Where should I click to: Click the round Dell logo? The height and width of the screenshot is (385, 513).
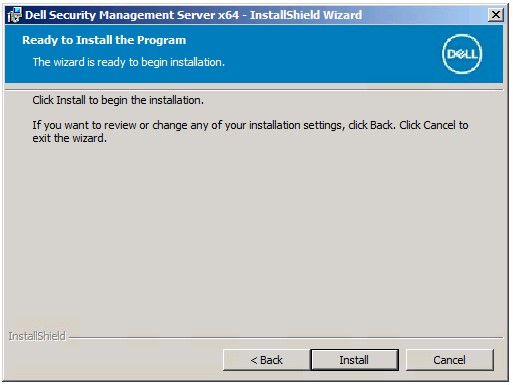click(x=462, y=54)
